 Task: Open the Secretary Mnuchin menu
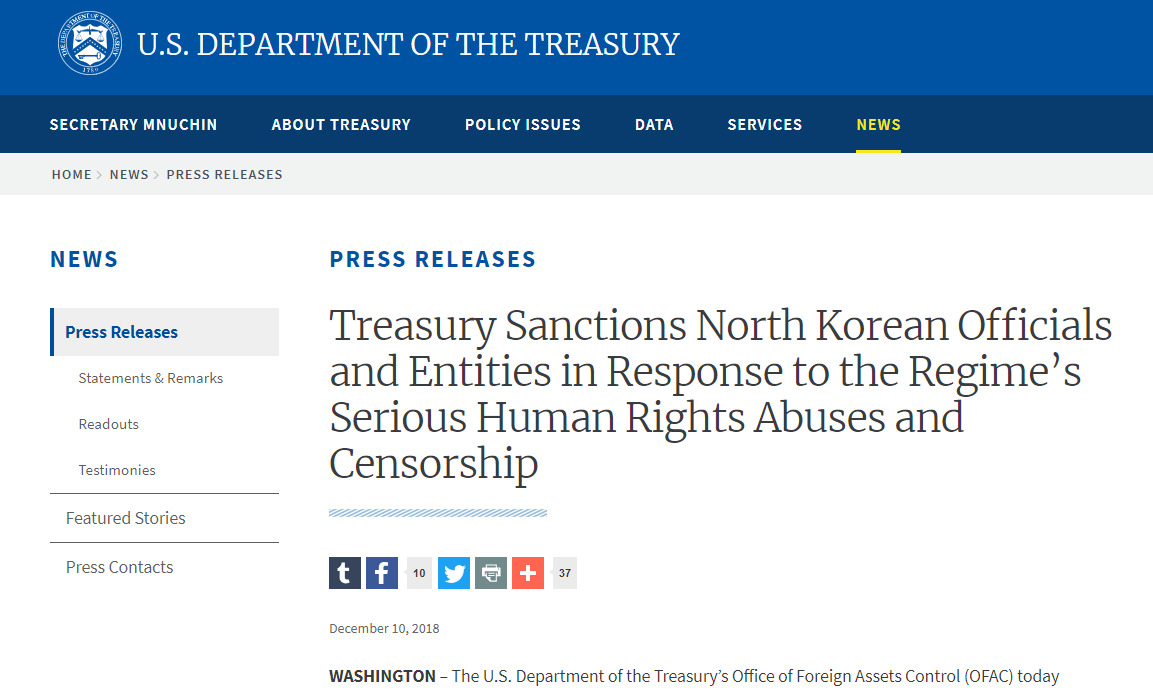[x=133, y=124]
